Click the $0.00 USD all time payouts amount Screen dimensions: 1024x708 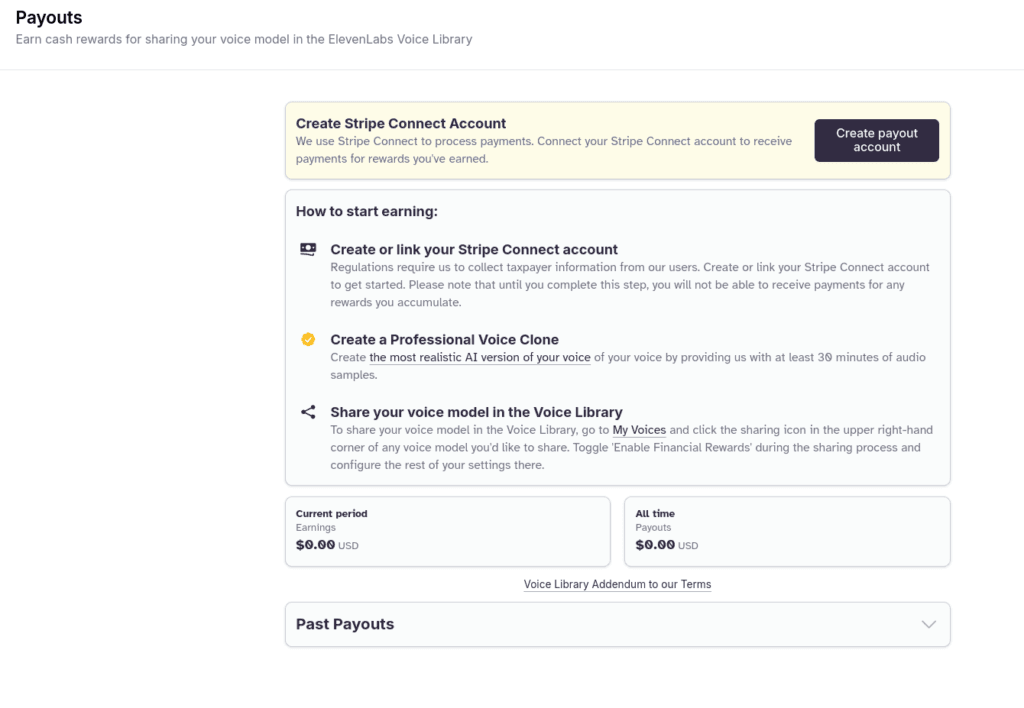pos(666,545)
